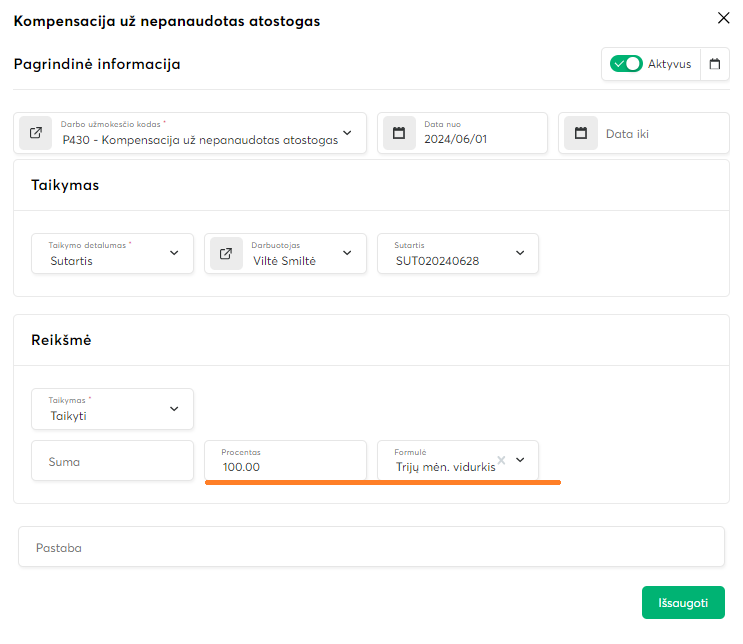
Task: Toggle the Aktyvus switch
Action: pyautogui.click(x=627, y=64)
